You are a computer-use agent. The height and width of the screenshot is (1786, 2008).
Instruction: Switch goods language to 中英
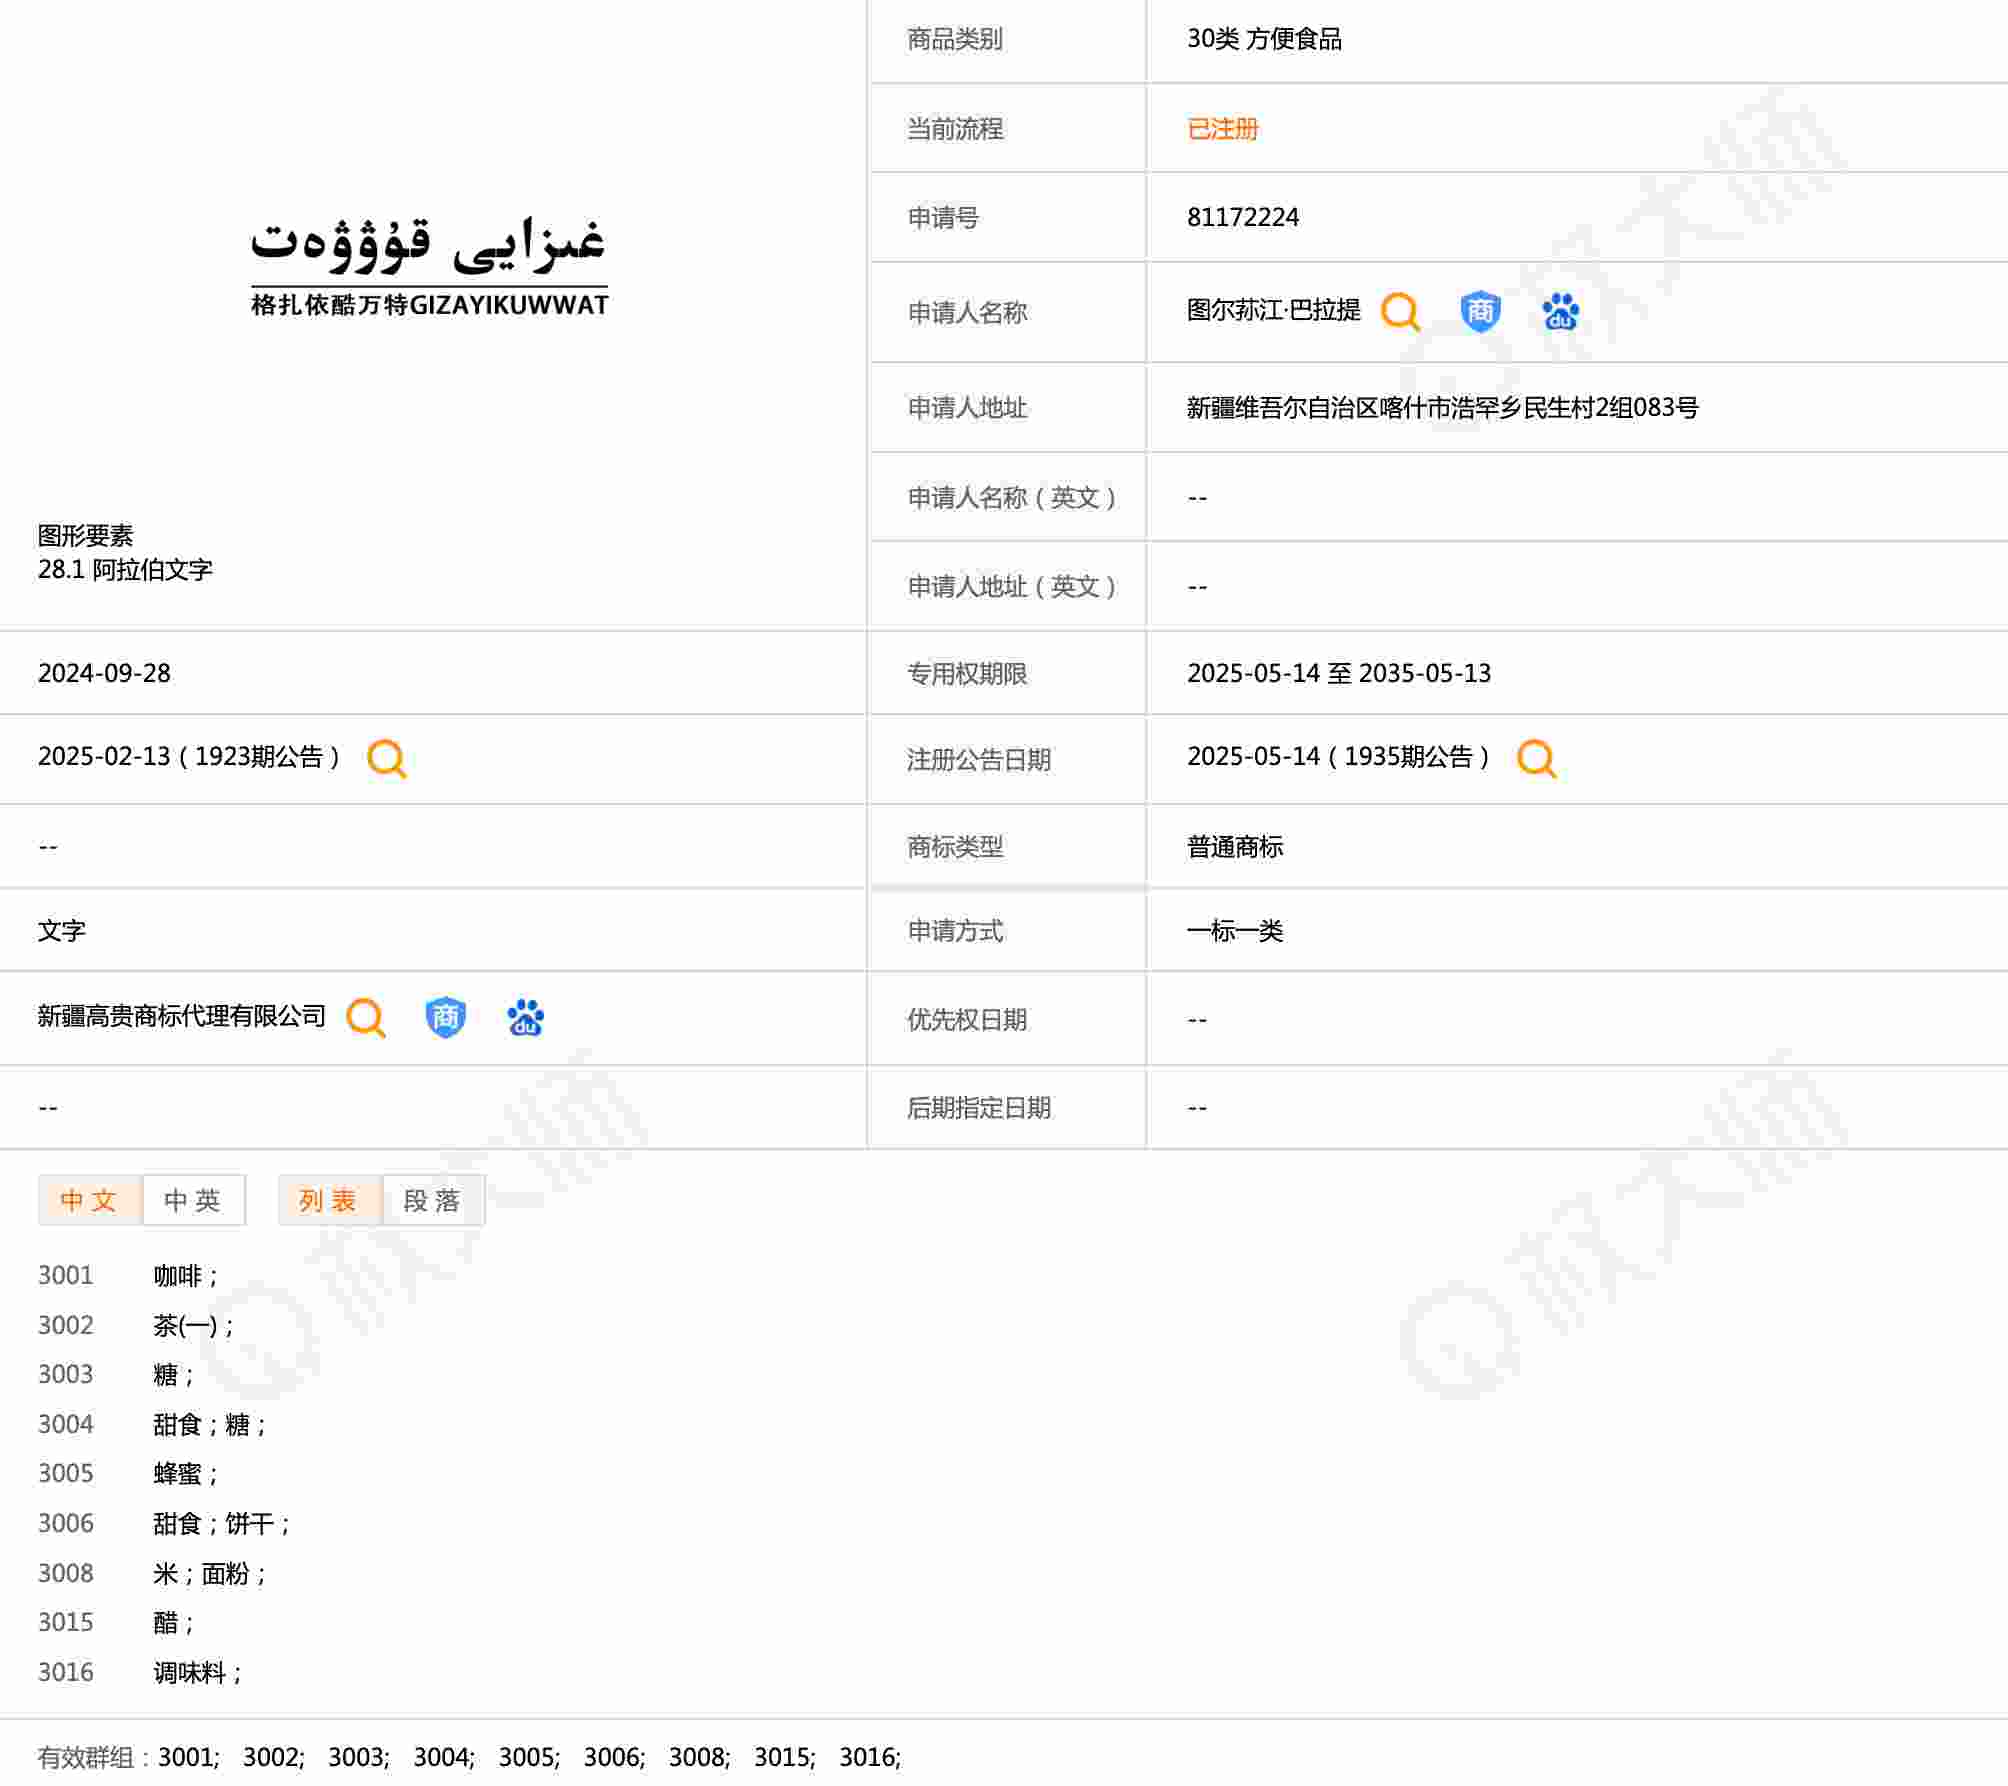coord(193,1200)
